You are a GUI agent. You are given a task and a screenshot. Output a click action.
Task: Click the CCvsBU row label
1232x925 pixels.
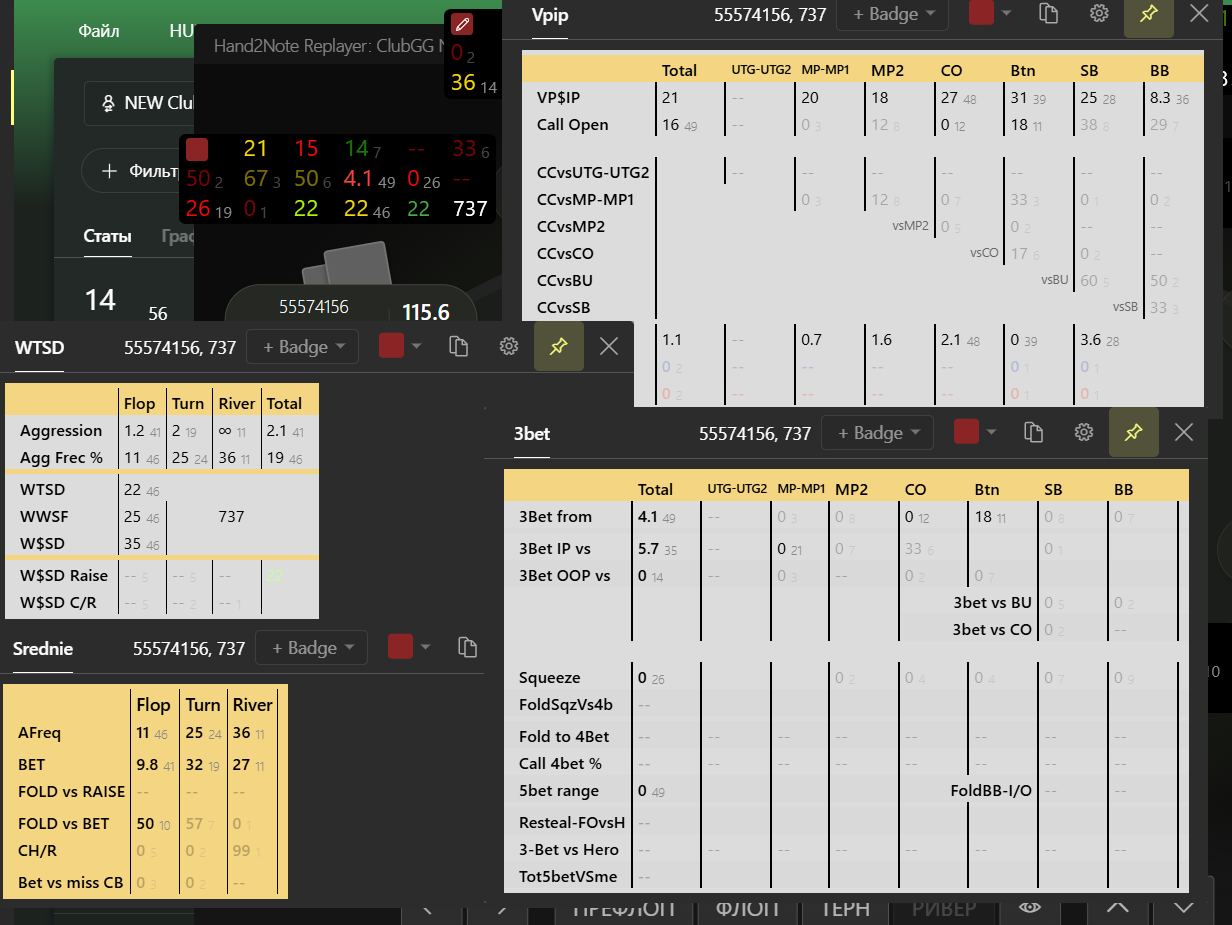(565, 281)
